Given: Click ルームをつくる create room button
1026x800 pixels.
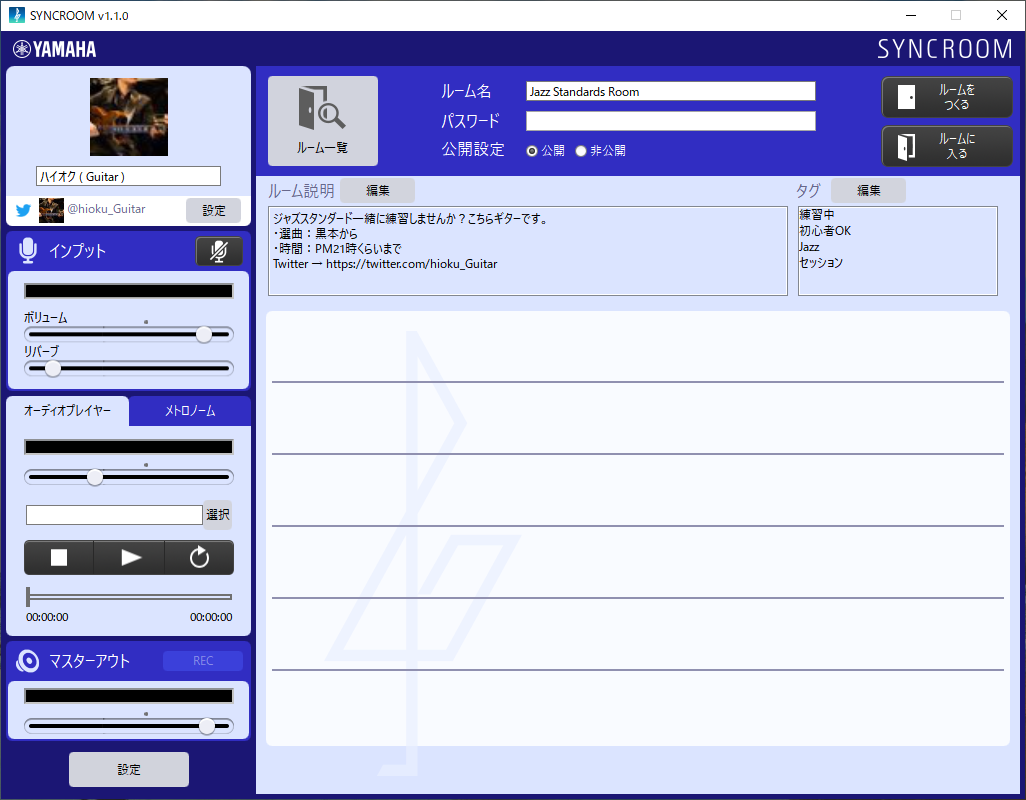Looking at the screenshot, I should [x=947, y=97].
